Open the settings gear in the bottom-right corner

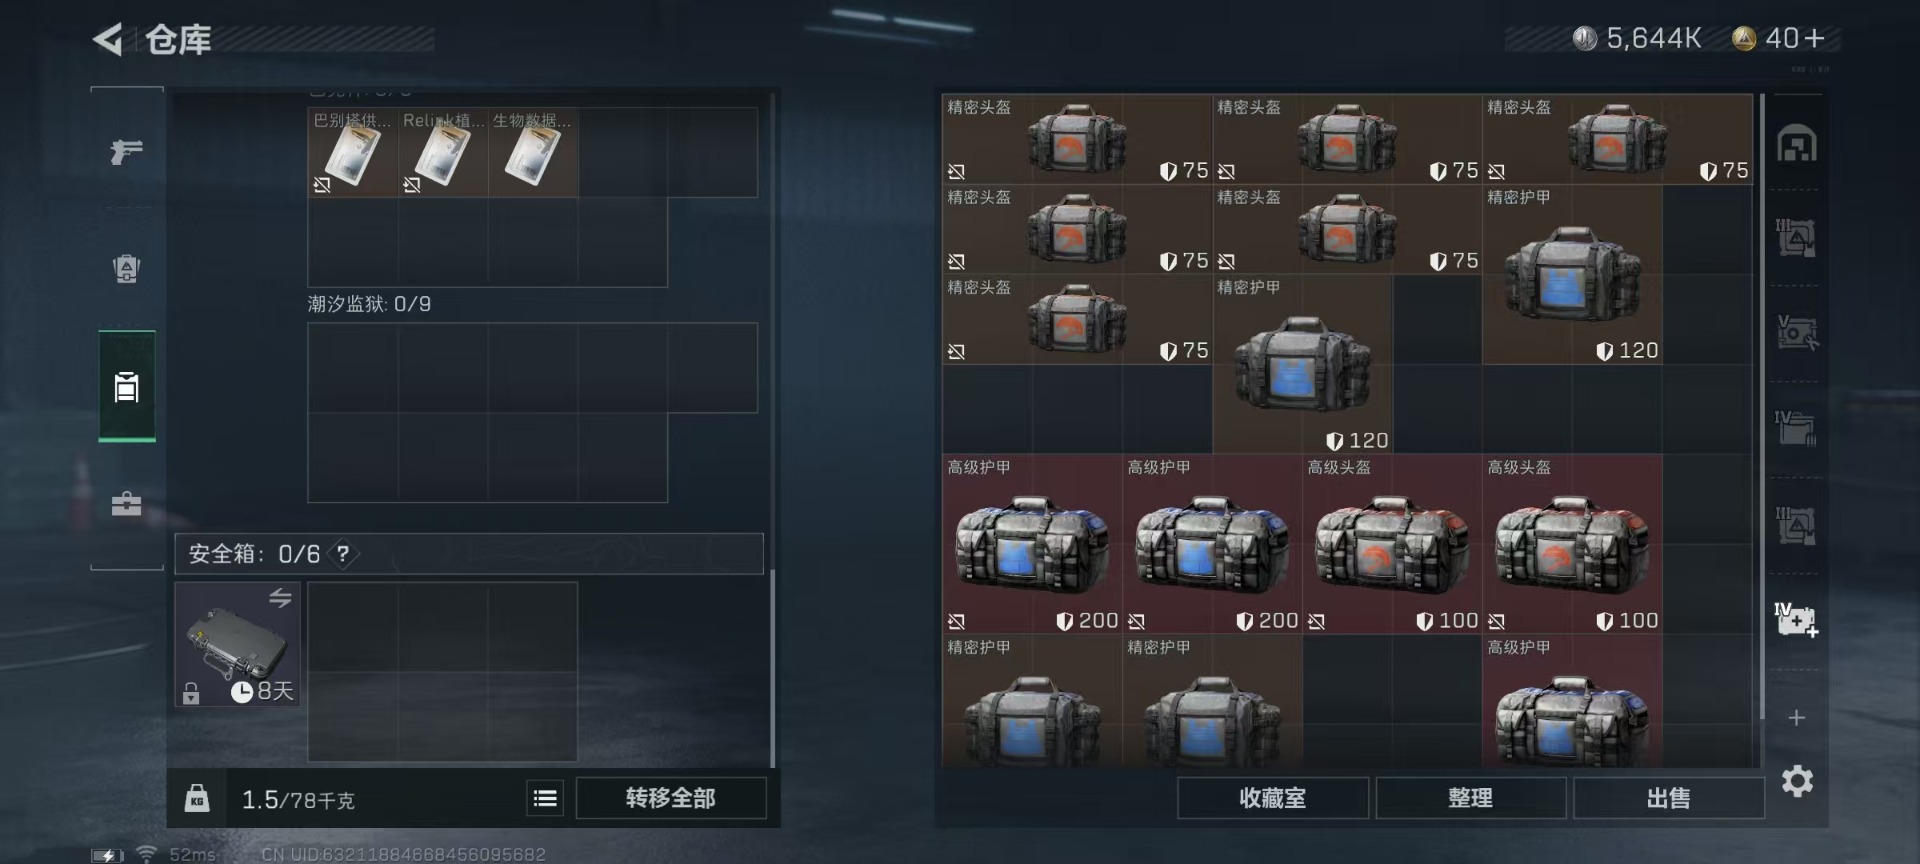(x=1797, y=781)
